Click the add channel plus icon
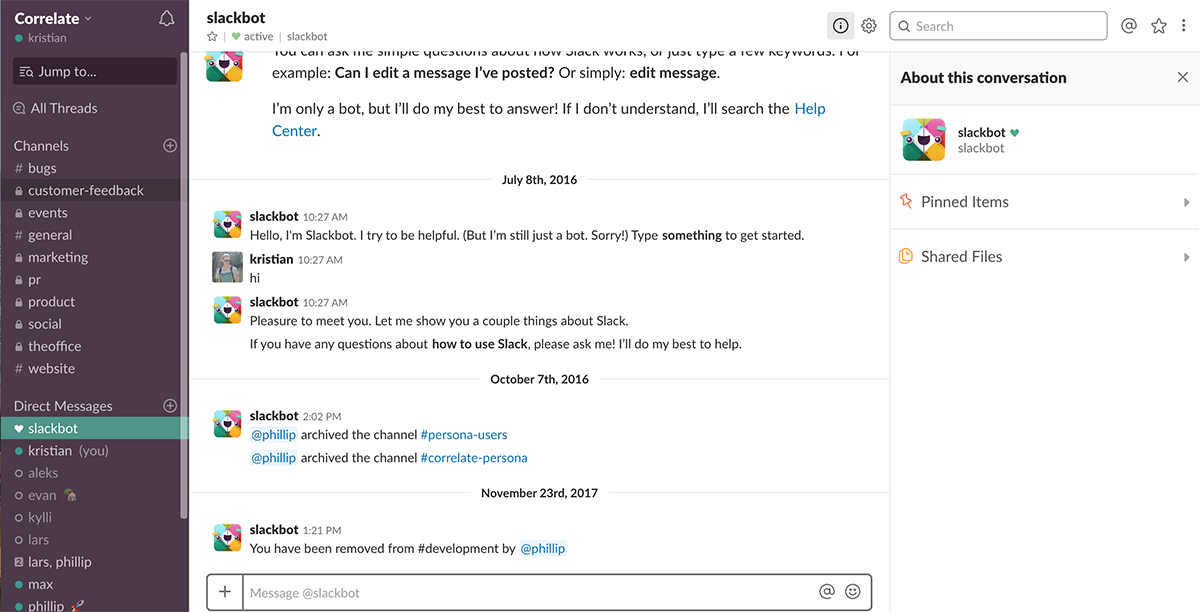 pos(170,146)
